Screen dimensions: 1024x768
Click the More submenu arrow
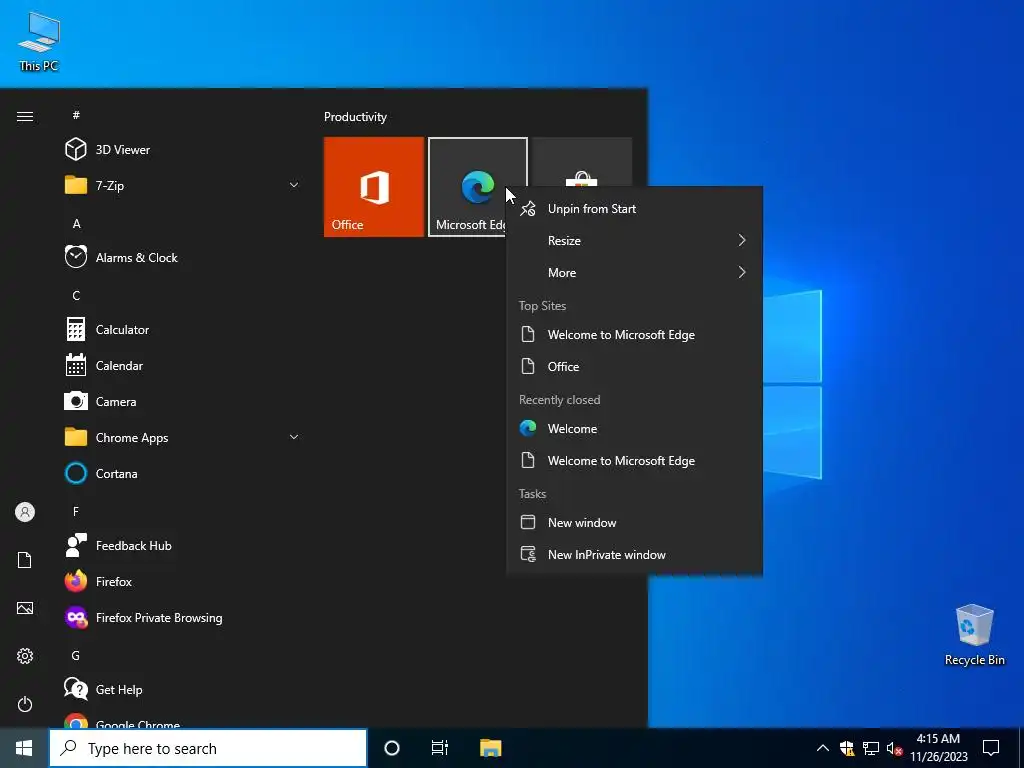[742, 272]
